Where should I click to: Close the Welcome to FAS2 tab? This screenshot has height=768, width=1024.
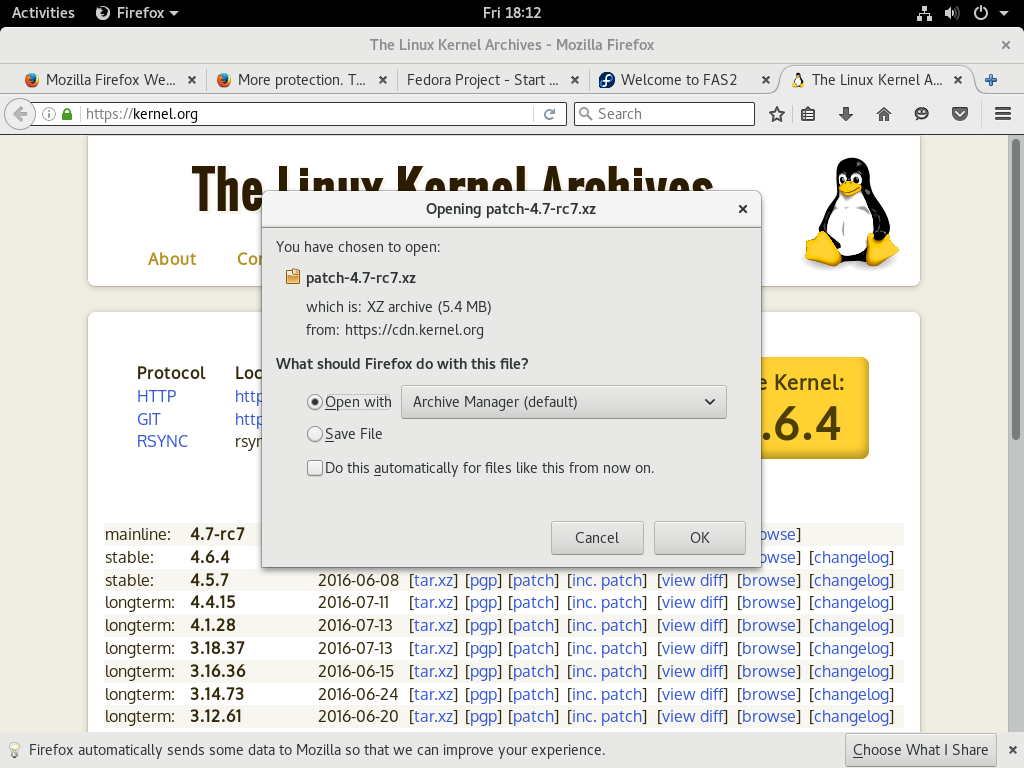pos(765,80)
